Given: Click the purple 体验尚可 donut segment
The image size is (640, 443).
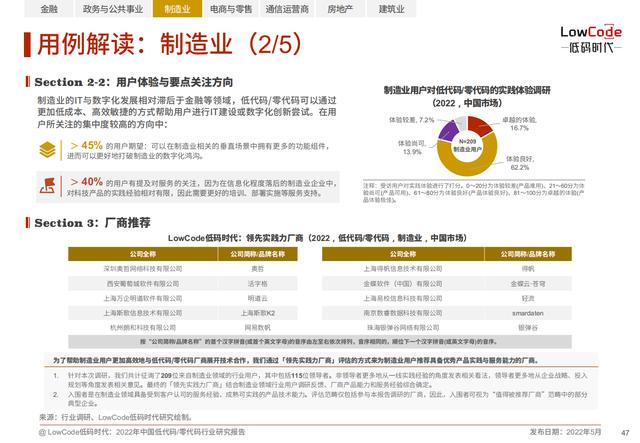Looking at the screenshot, I should (x=447, y=131).
